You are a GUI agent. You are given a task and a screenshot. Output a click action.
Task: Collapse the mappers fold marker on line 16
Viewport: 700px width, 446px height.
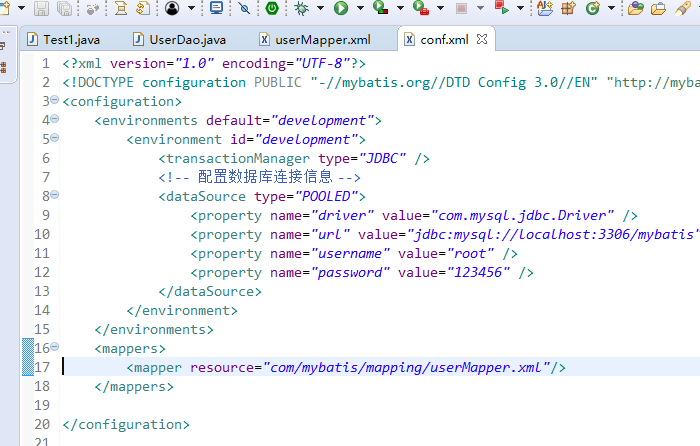pos(54,348)
